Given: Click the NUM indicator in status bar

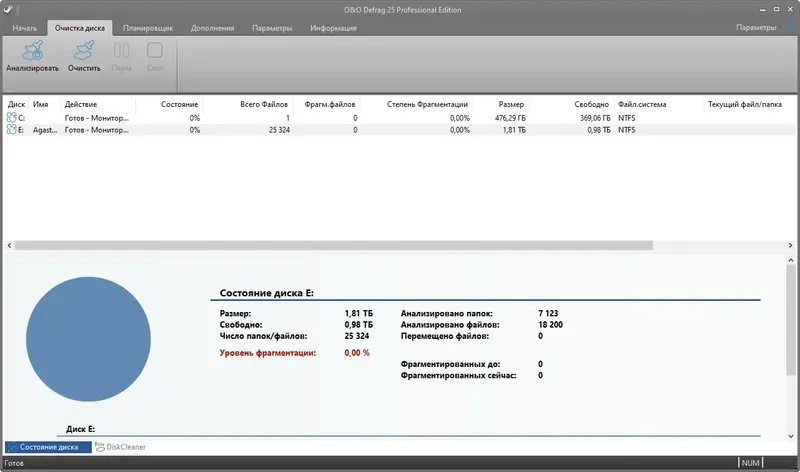Looking at the screenshot, I should (750, 463).
